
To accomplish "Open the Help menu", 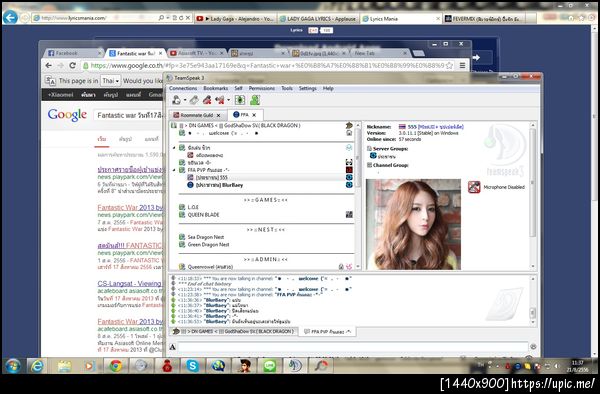I will (328, 88).
